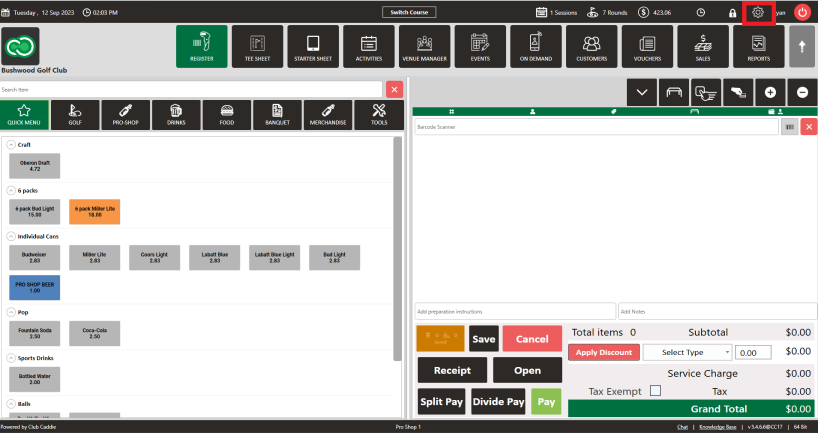The image size is (818, 433).
Task: Select the Pro-Shop category tab
Action: coord(126,115)
